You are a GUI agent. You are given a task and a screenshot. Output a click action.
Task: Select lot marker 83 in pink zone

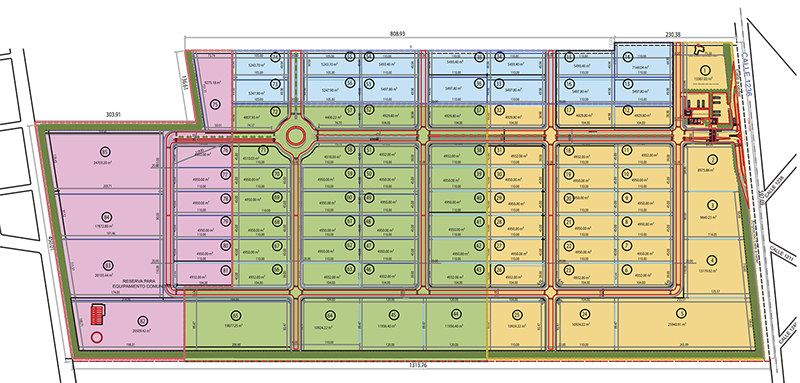[x=107, y=265]
